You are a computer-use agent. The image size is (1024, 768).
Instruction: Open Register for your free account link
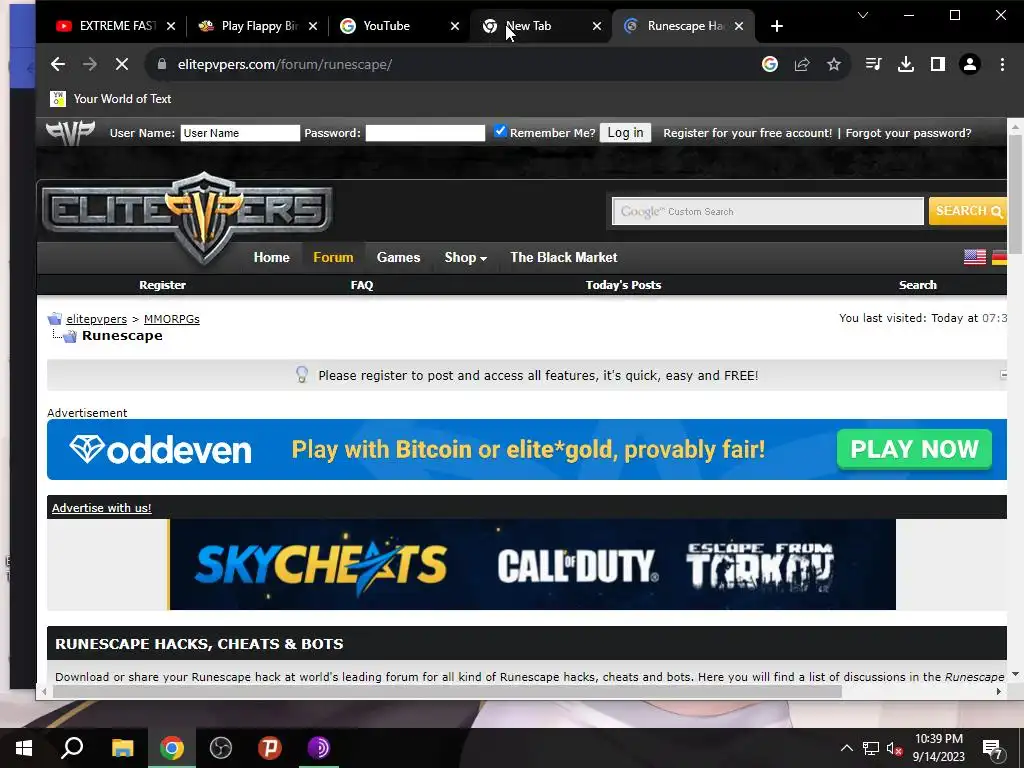tap(748, 133)
